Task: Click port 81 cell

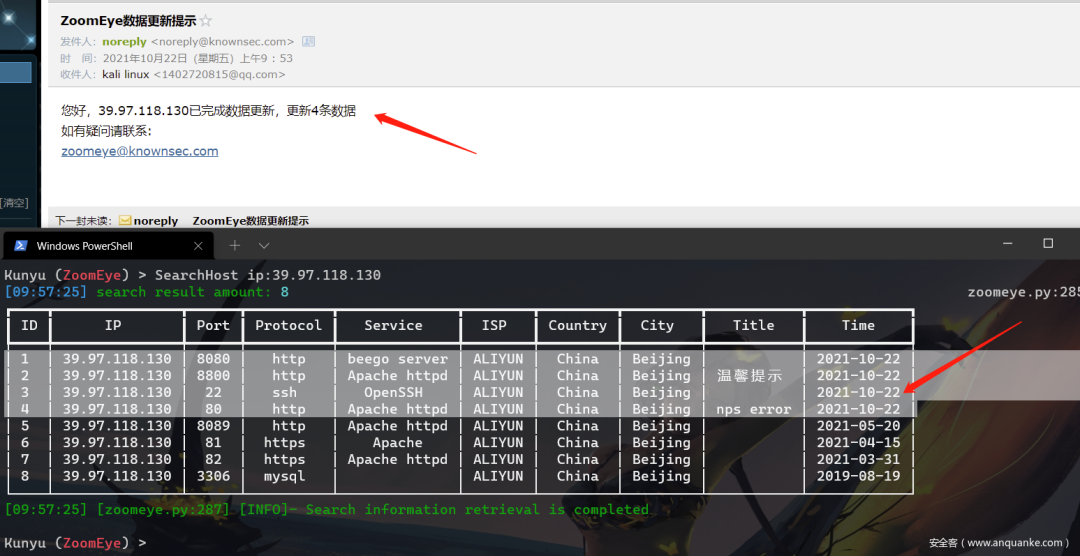Action: tap(214, 442)
